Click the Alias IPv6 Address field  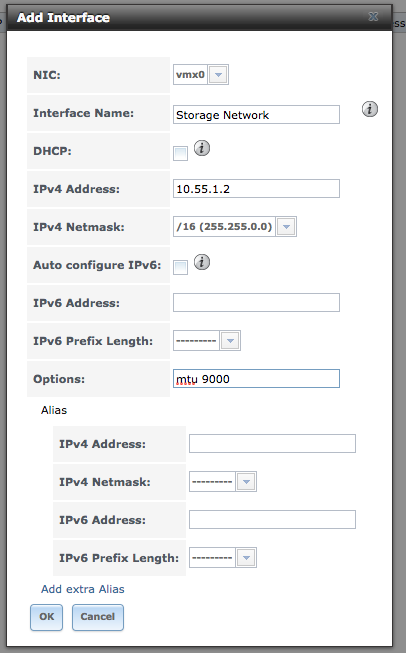coord(272,520)
